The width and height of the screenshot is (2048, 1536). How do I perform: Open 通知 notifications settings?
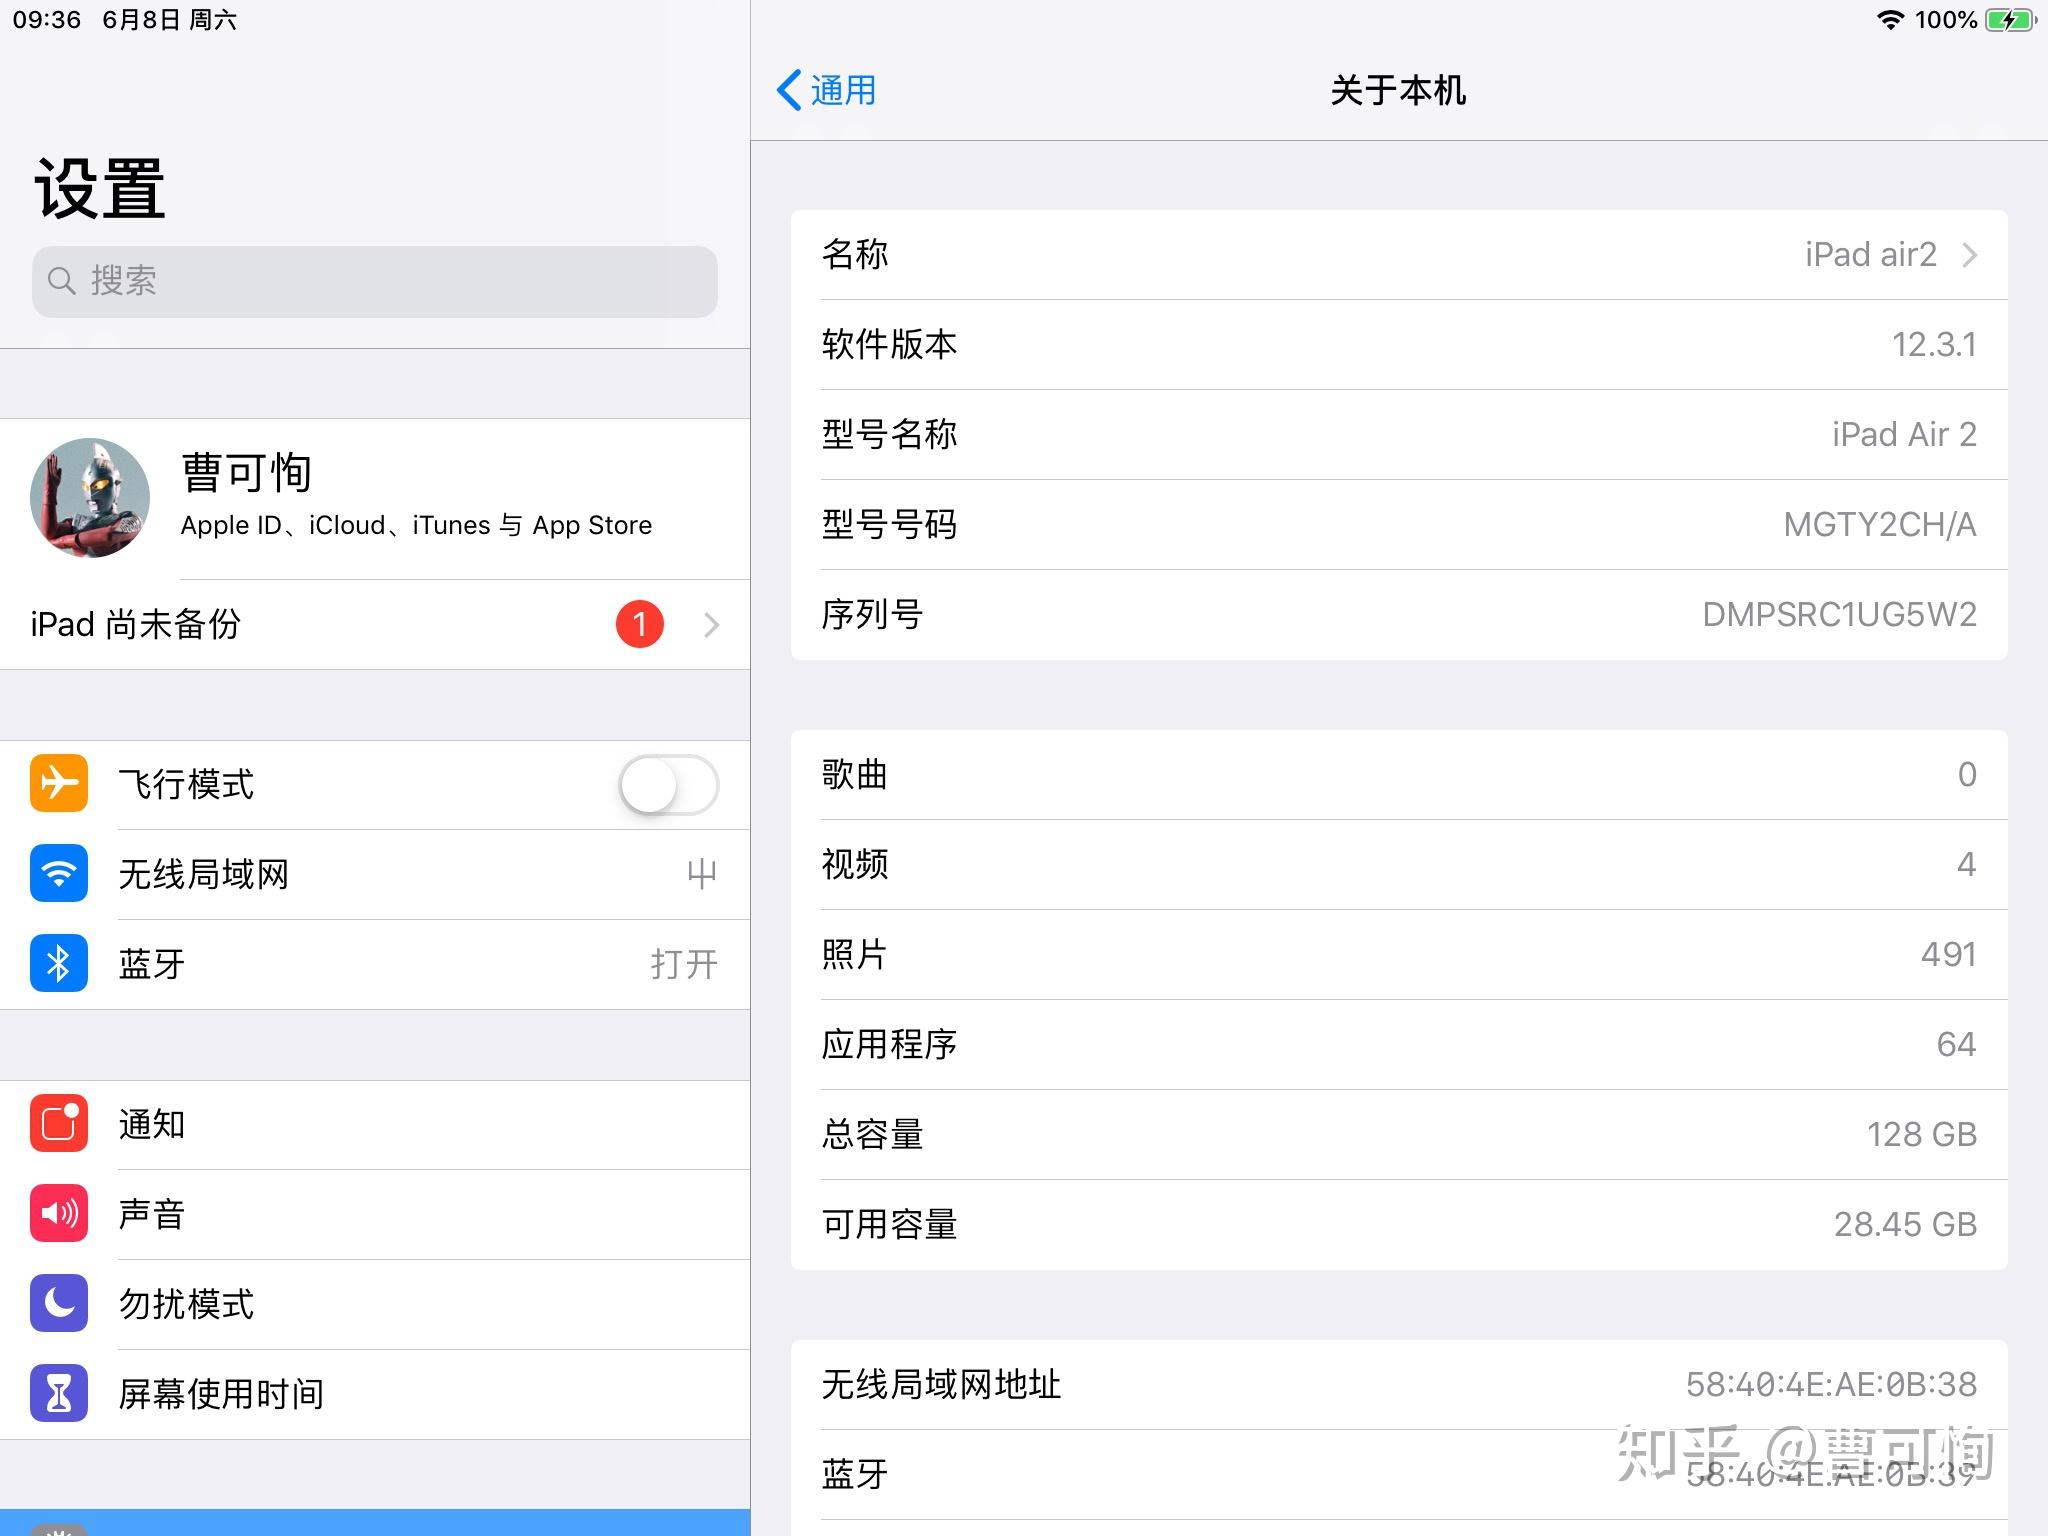[375, 1124]
